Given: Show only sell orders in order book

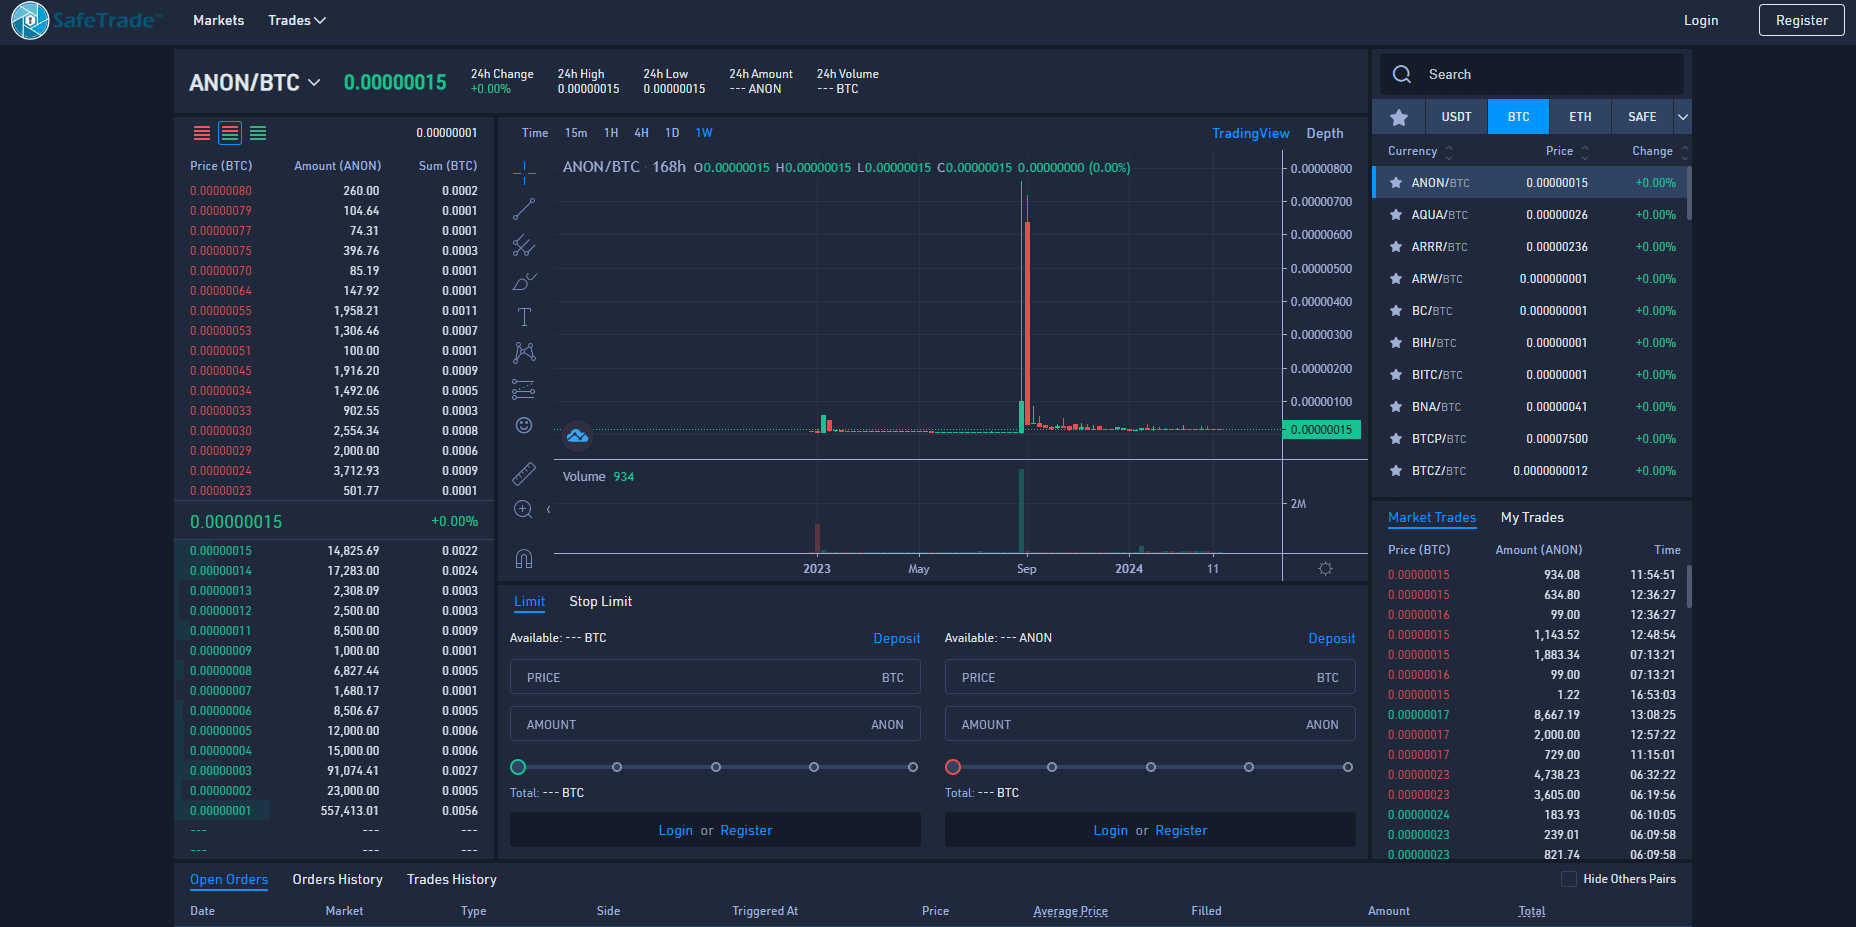Looking at the screenshot, I should point(202,133).
